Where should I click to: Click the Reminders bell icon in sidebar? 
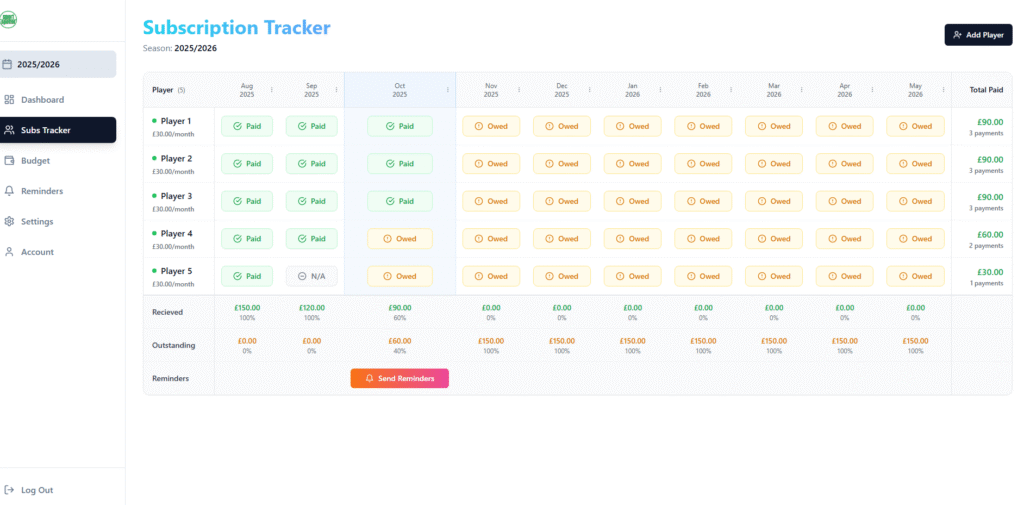[9, 191]
